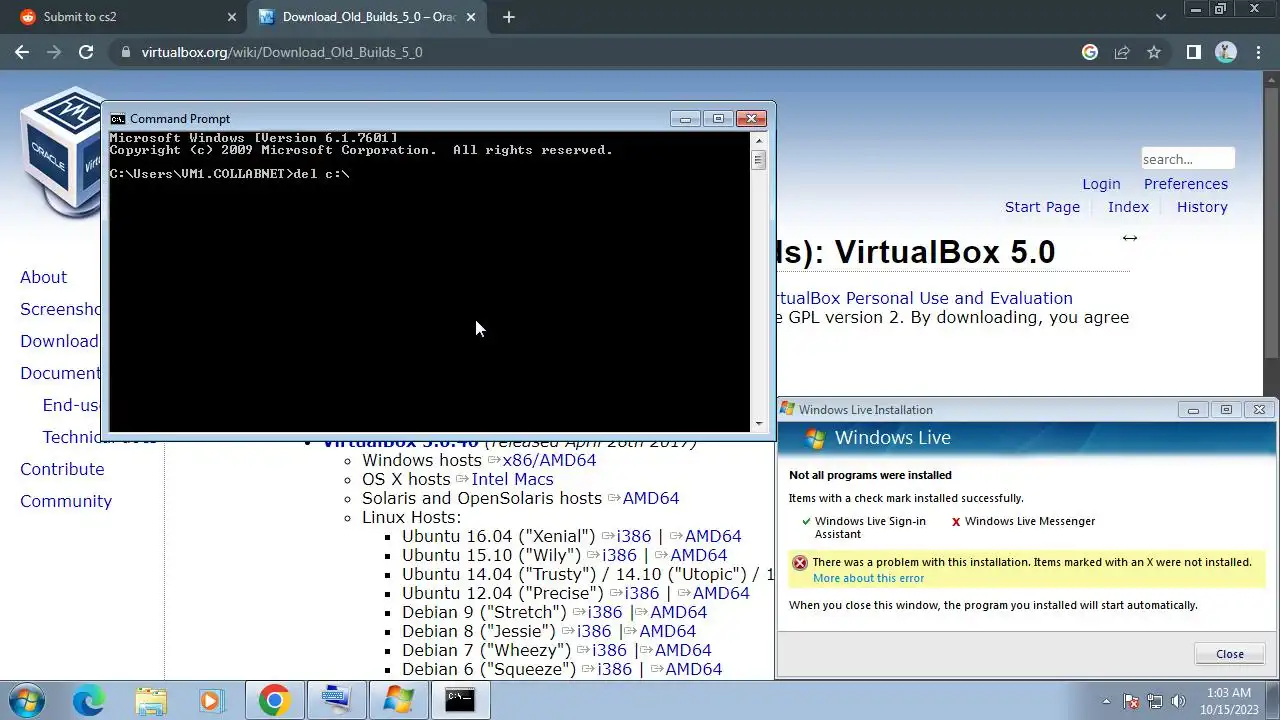The height and width of the screenshot is (720, 1280).
Task: Open the Login link
Action: coord(1101,184)
